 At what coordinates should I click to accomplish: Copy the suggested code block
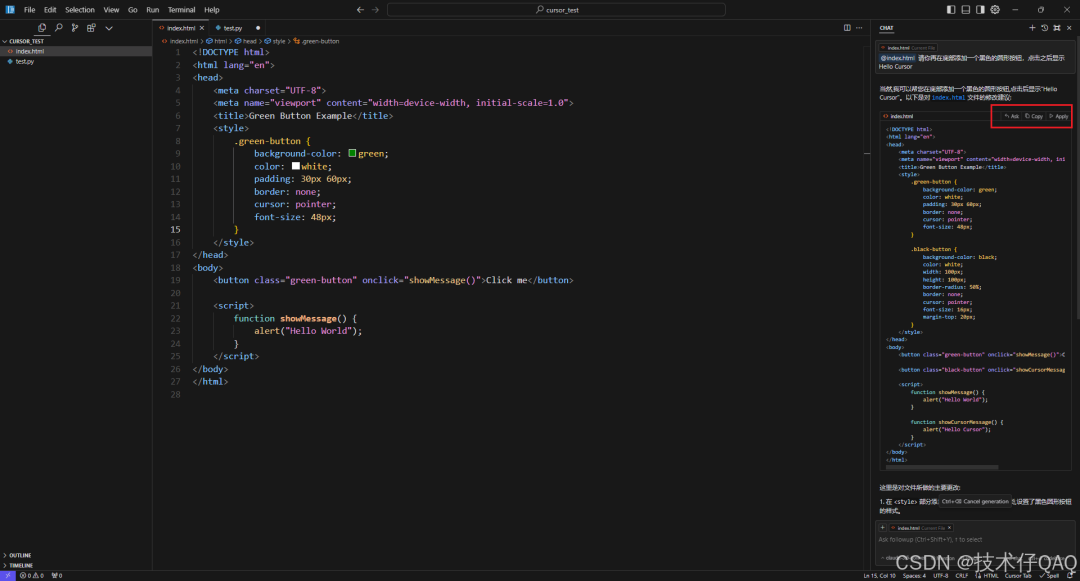[x=1034, y=116]
